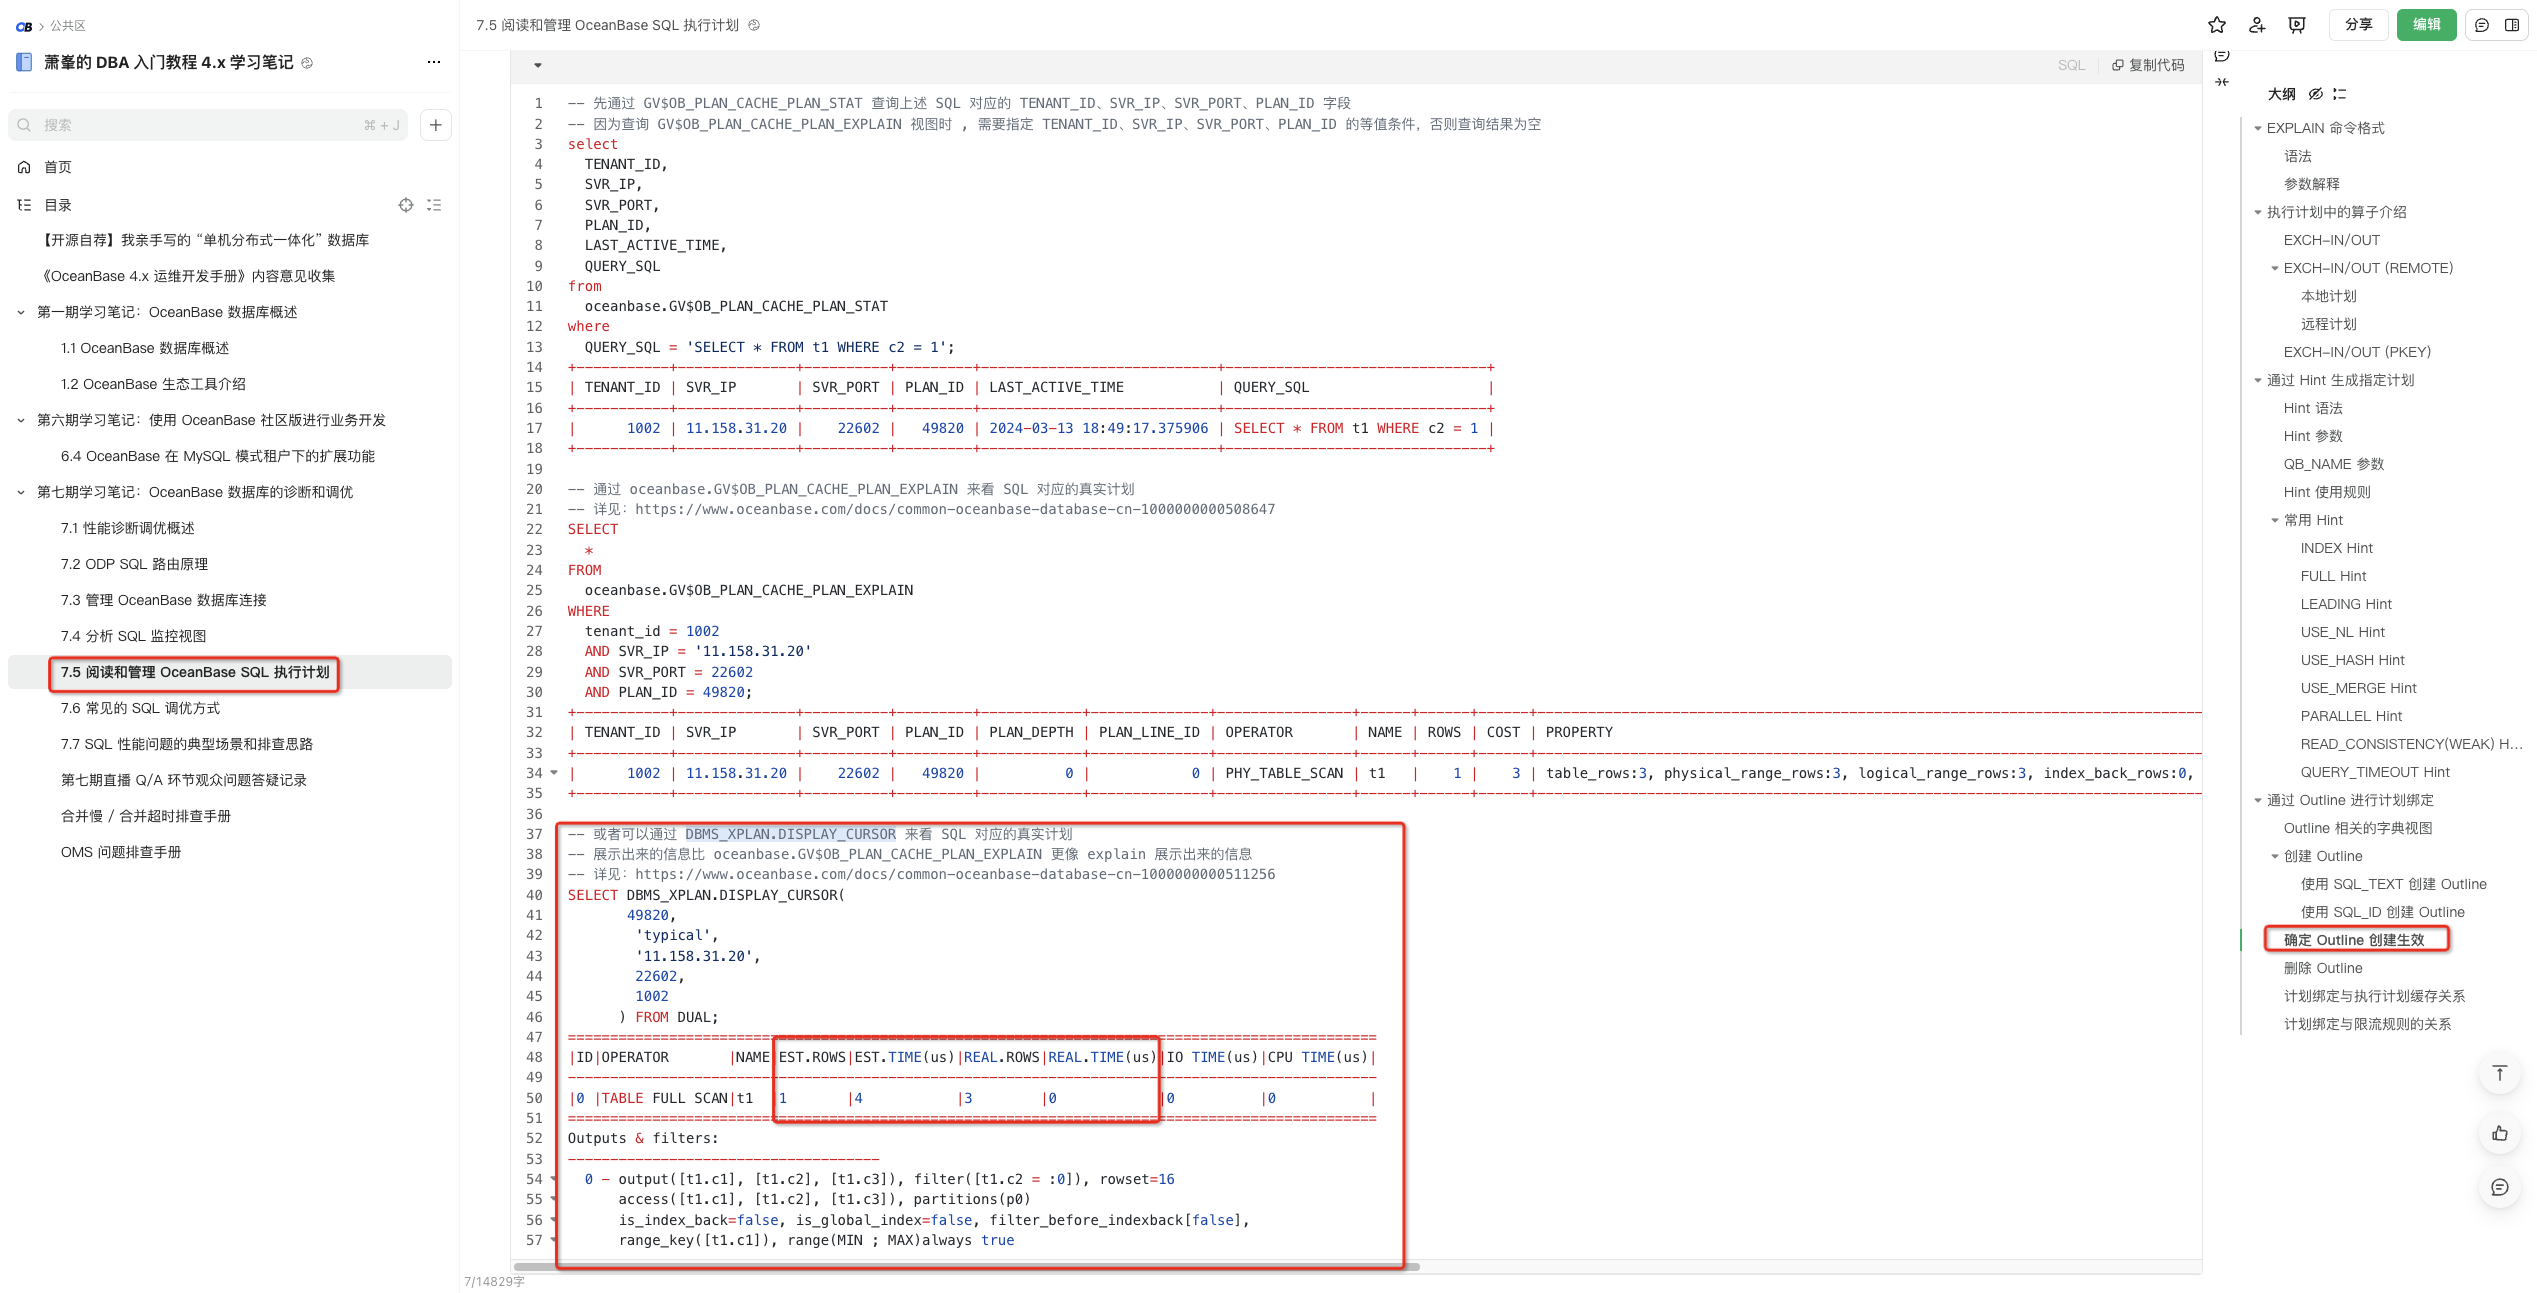Click the icon after the document title
This screenshot has width=2537, height=1293.
(x=754, y=25)
